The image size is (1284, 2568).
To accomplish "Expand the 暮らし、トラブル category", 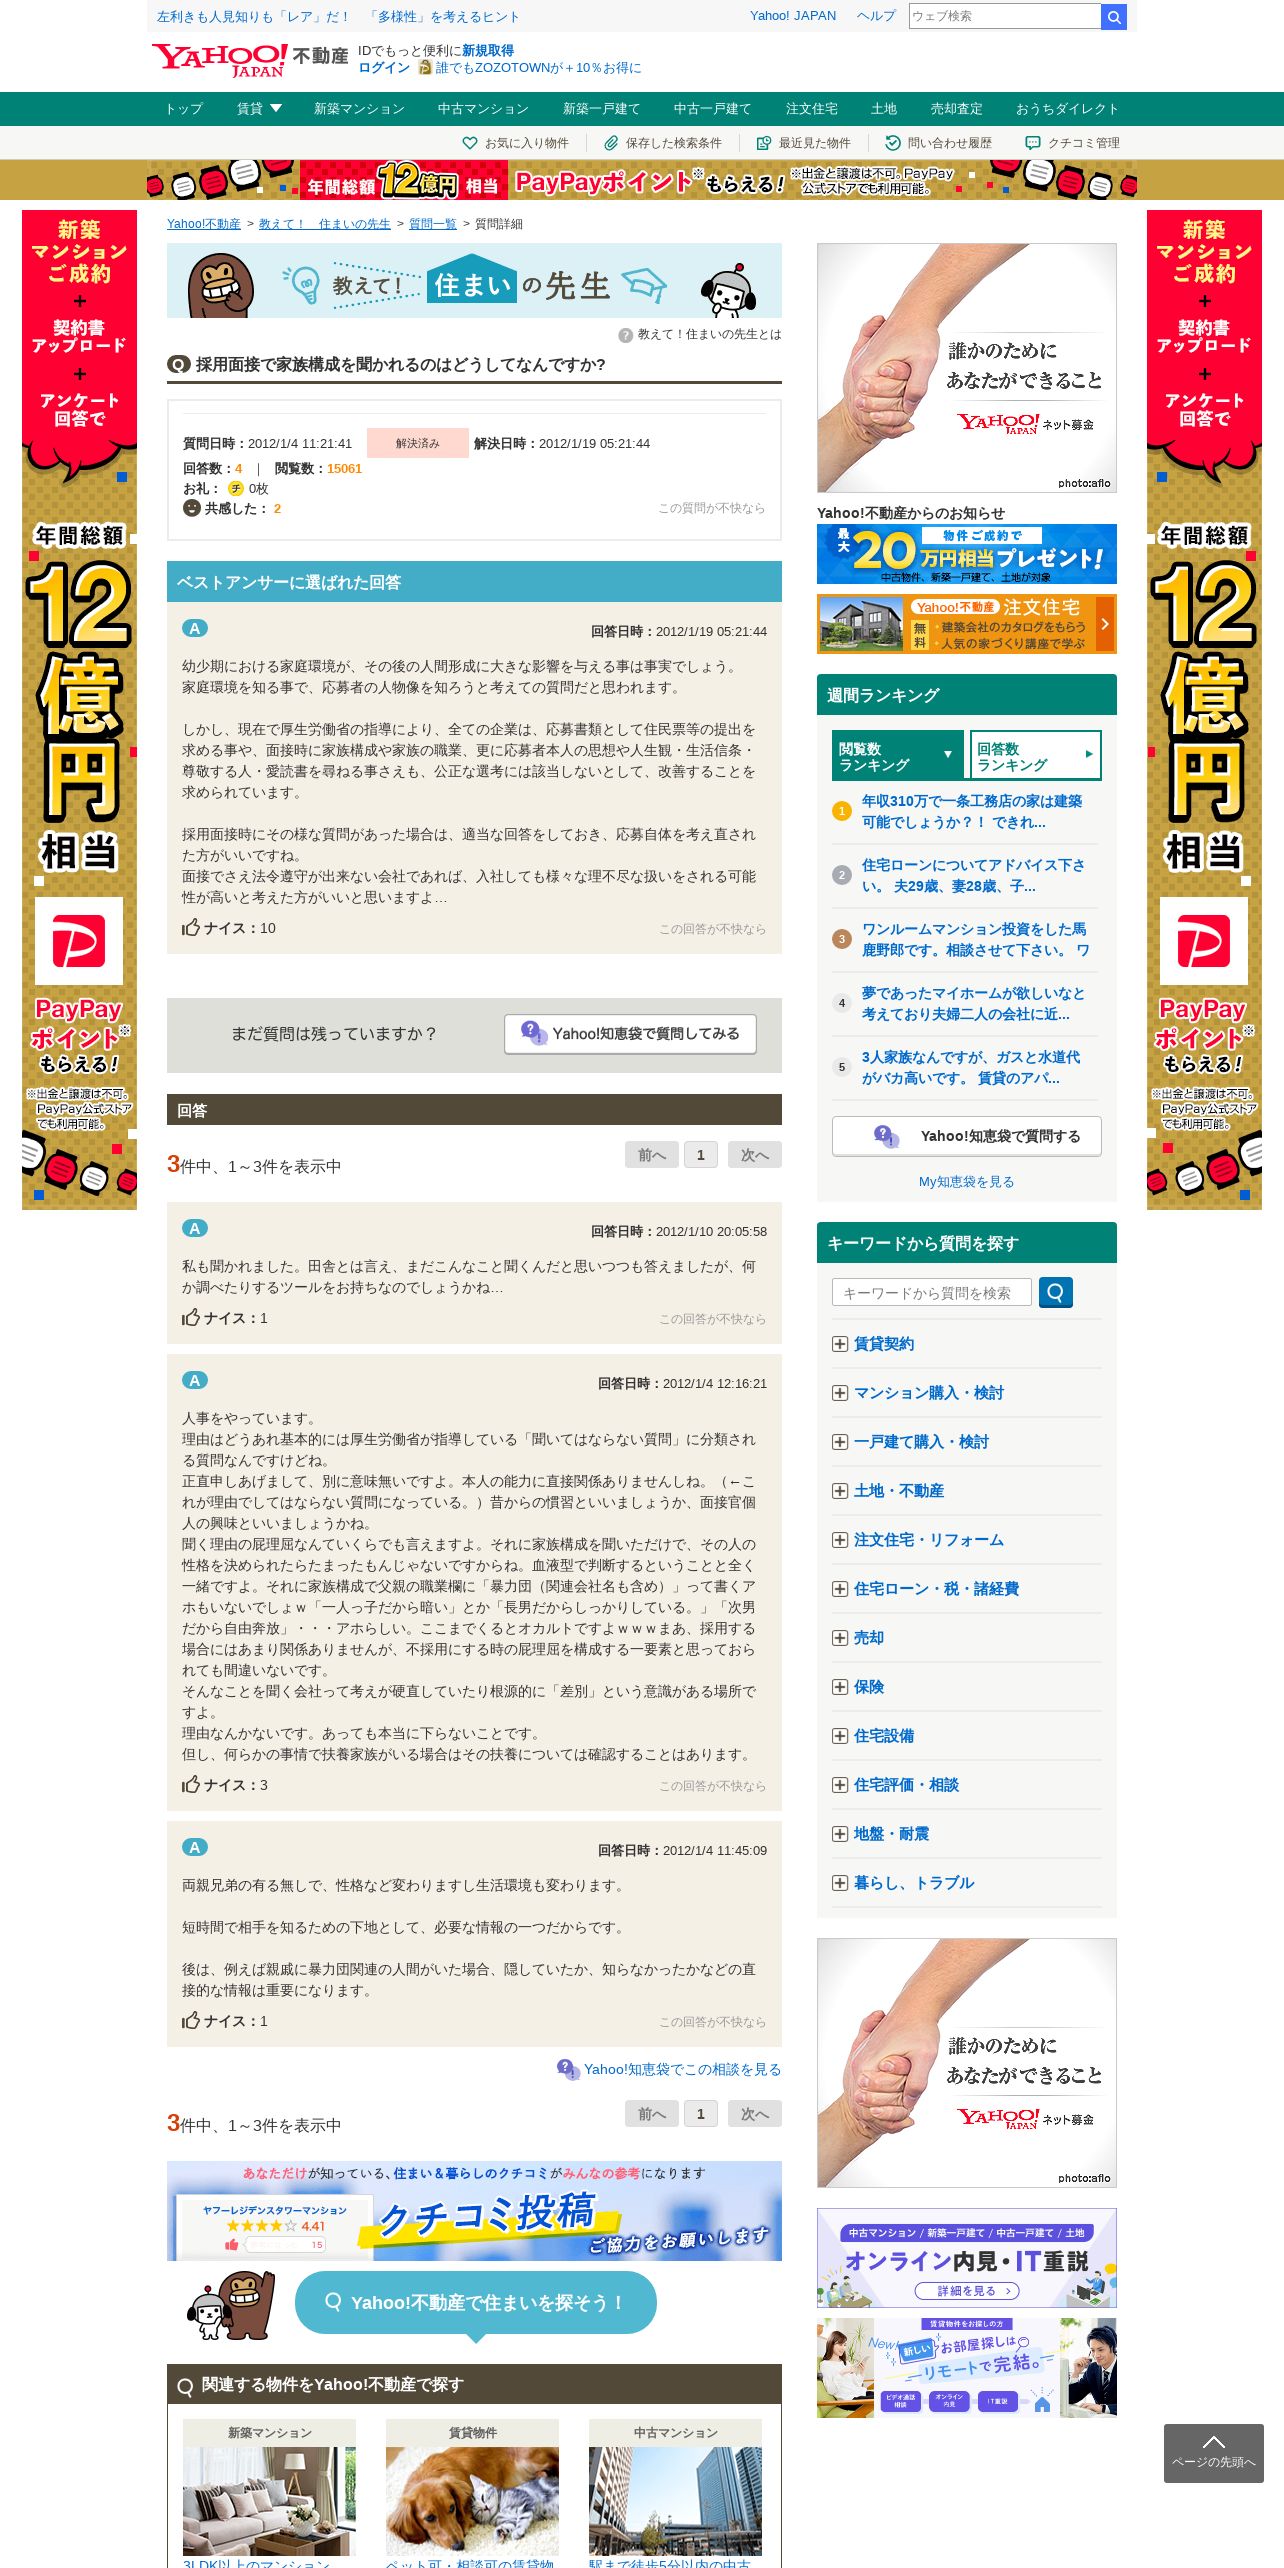I will [840, 1883].
